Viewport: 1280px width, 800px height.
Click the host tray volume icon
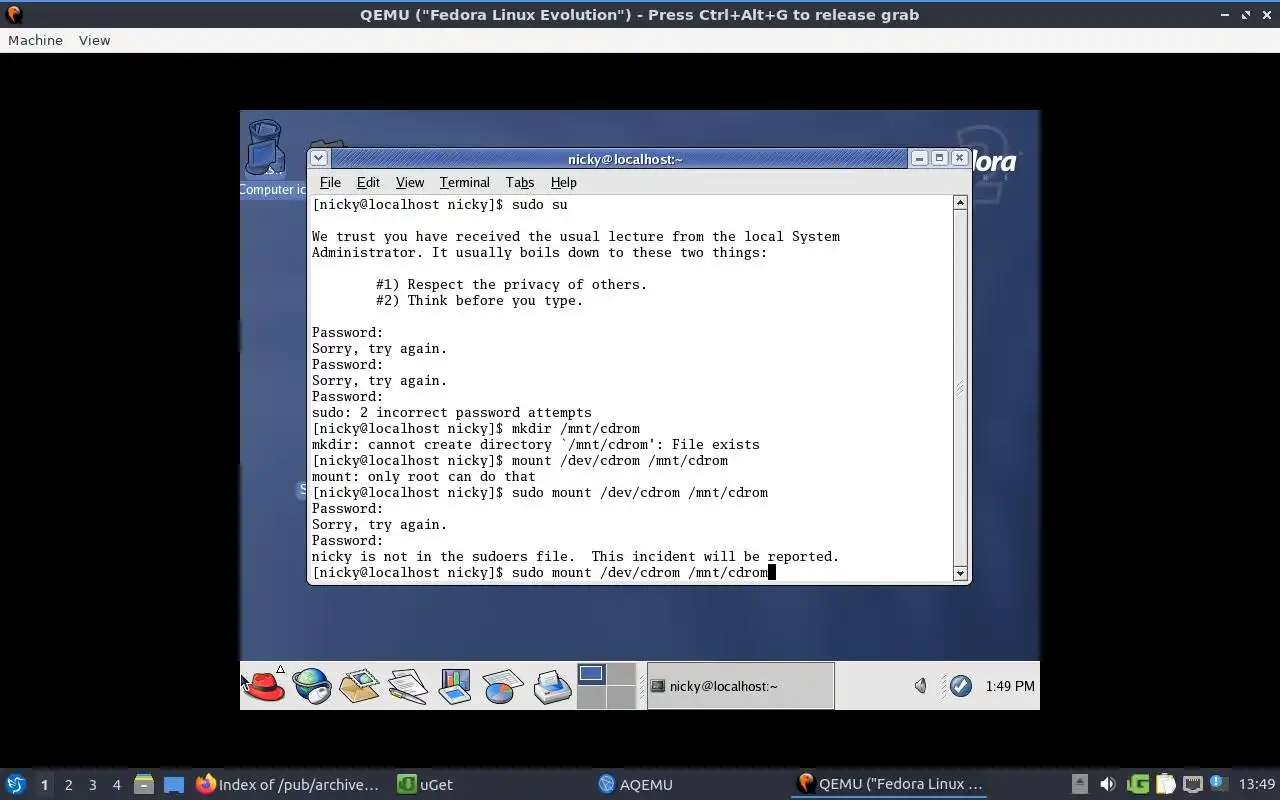click(x=1107, y=784)
